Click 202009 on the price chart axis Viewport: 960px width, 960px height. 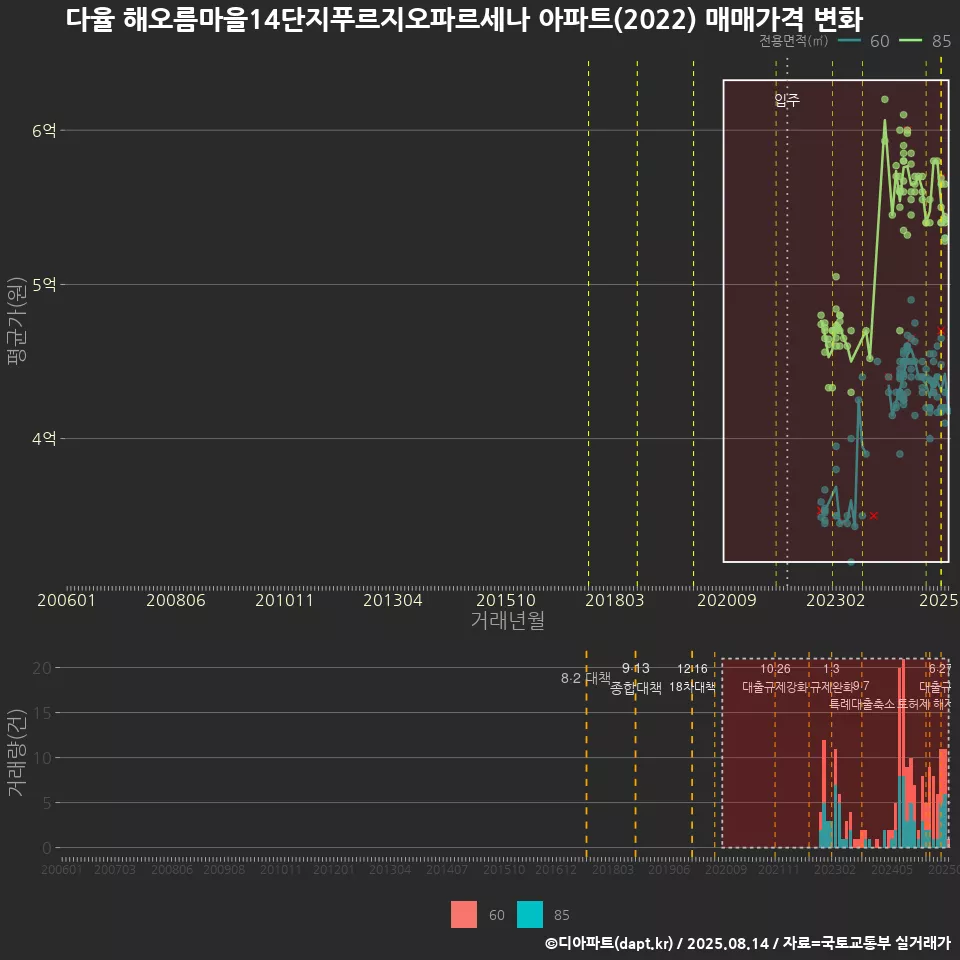point(727,600)
